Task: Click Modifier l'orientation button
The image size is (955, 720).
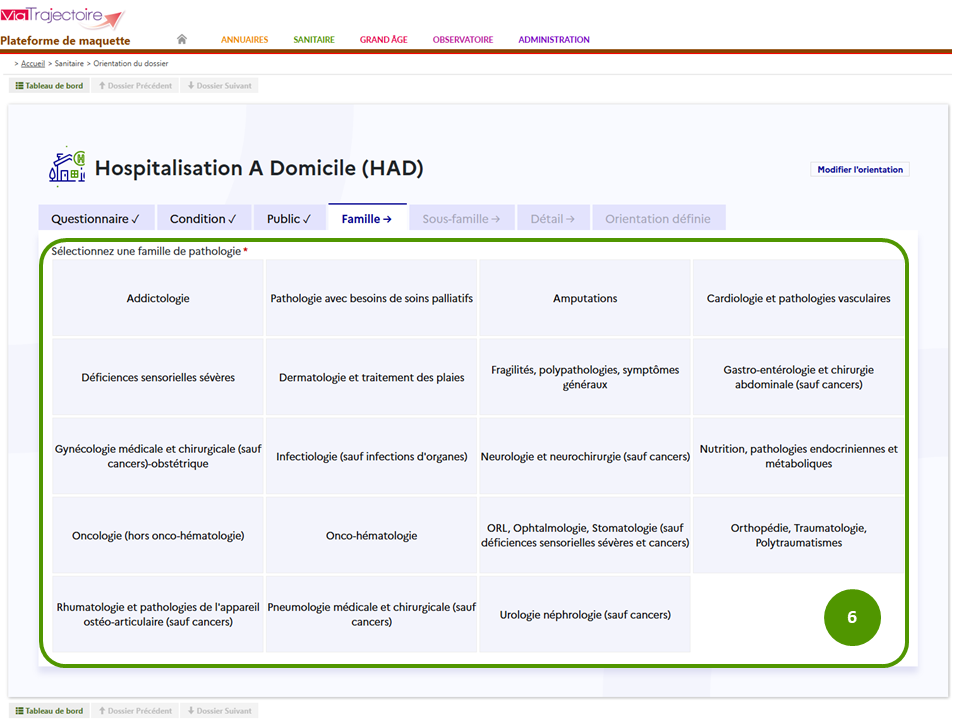Action: (x=859, y=169)
